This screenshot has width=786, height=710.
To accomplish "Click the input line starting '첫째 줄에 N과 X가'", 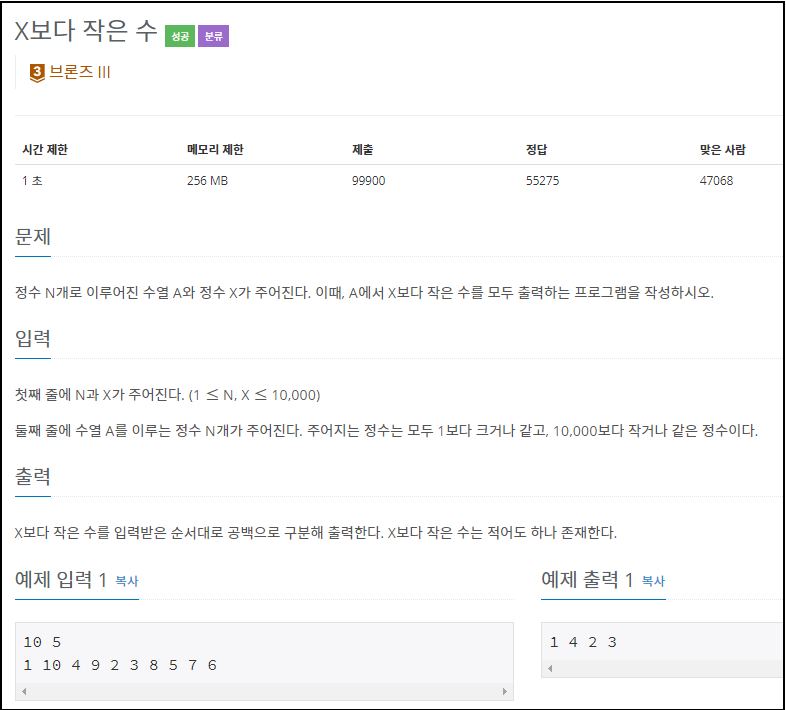I will tap(167, 395).
